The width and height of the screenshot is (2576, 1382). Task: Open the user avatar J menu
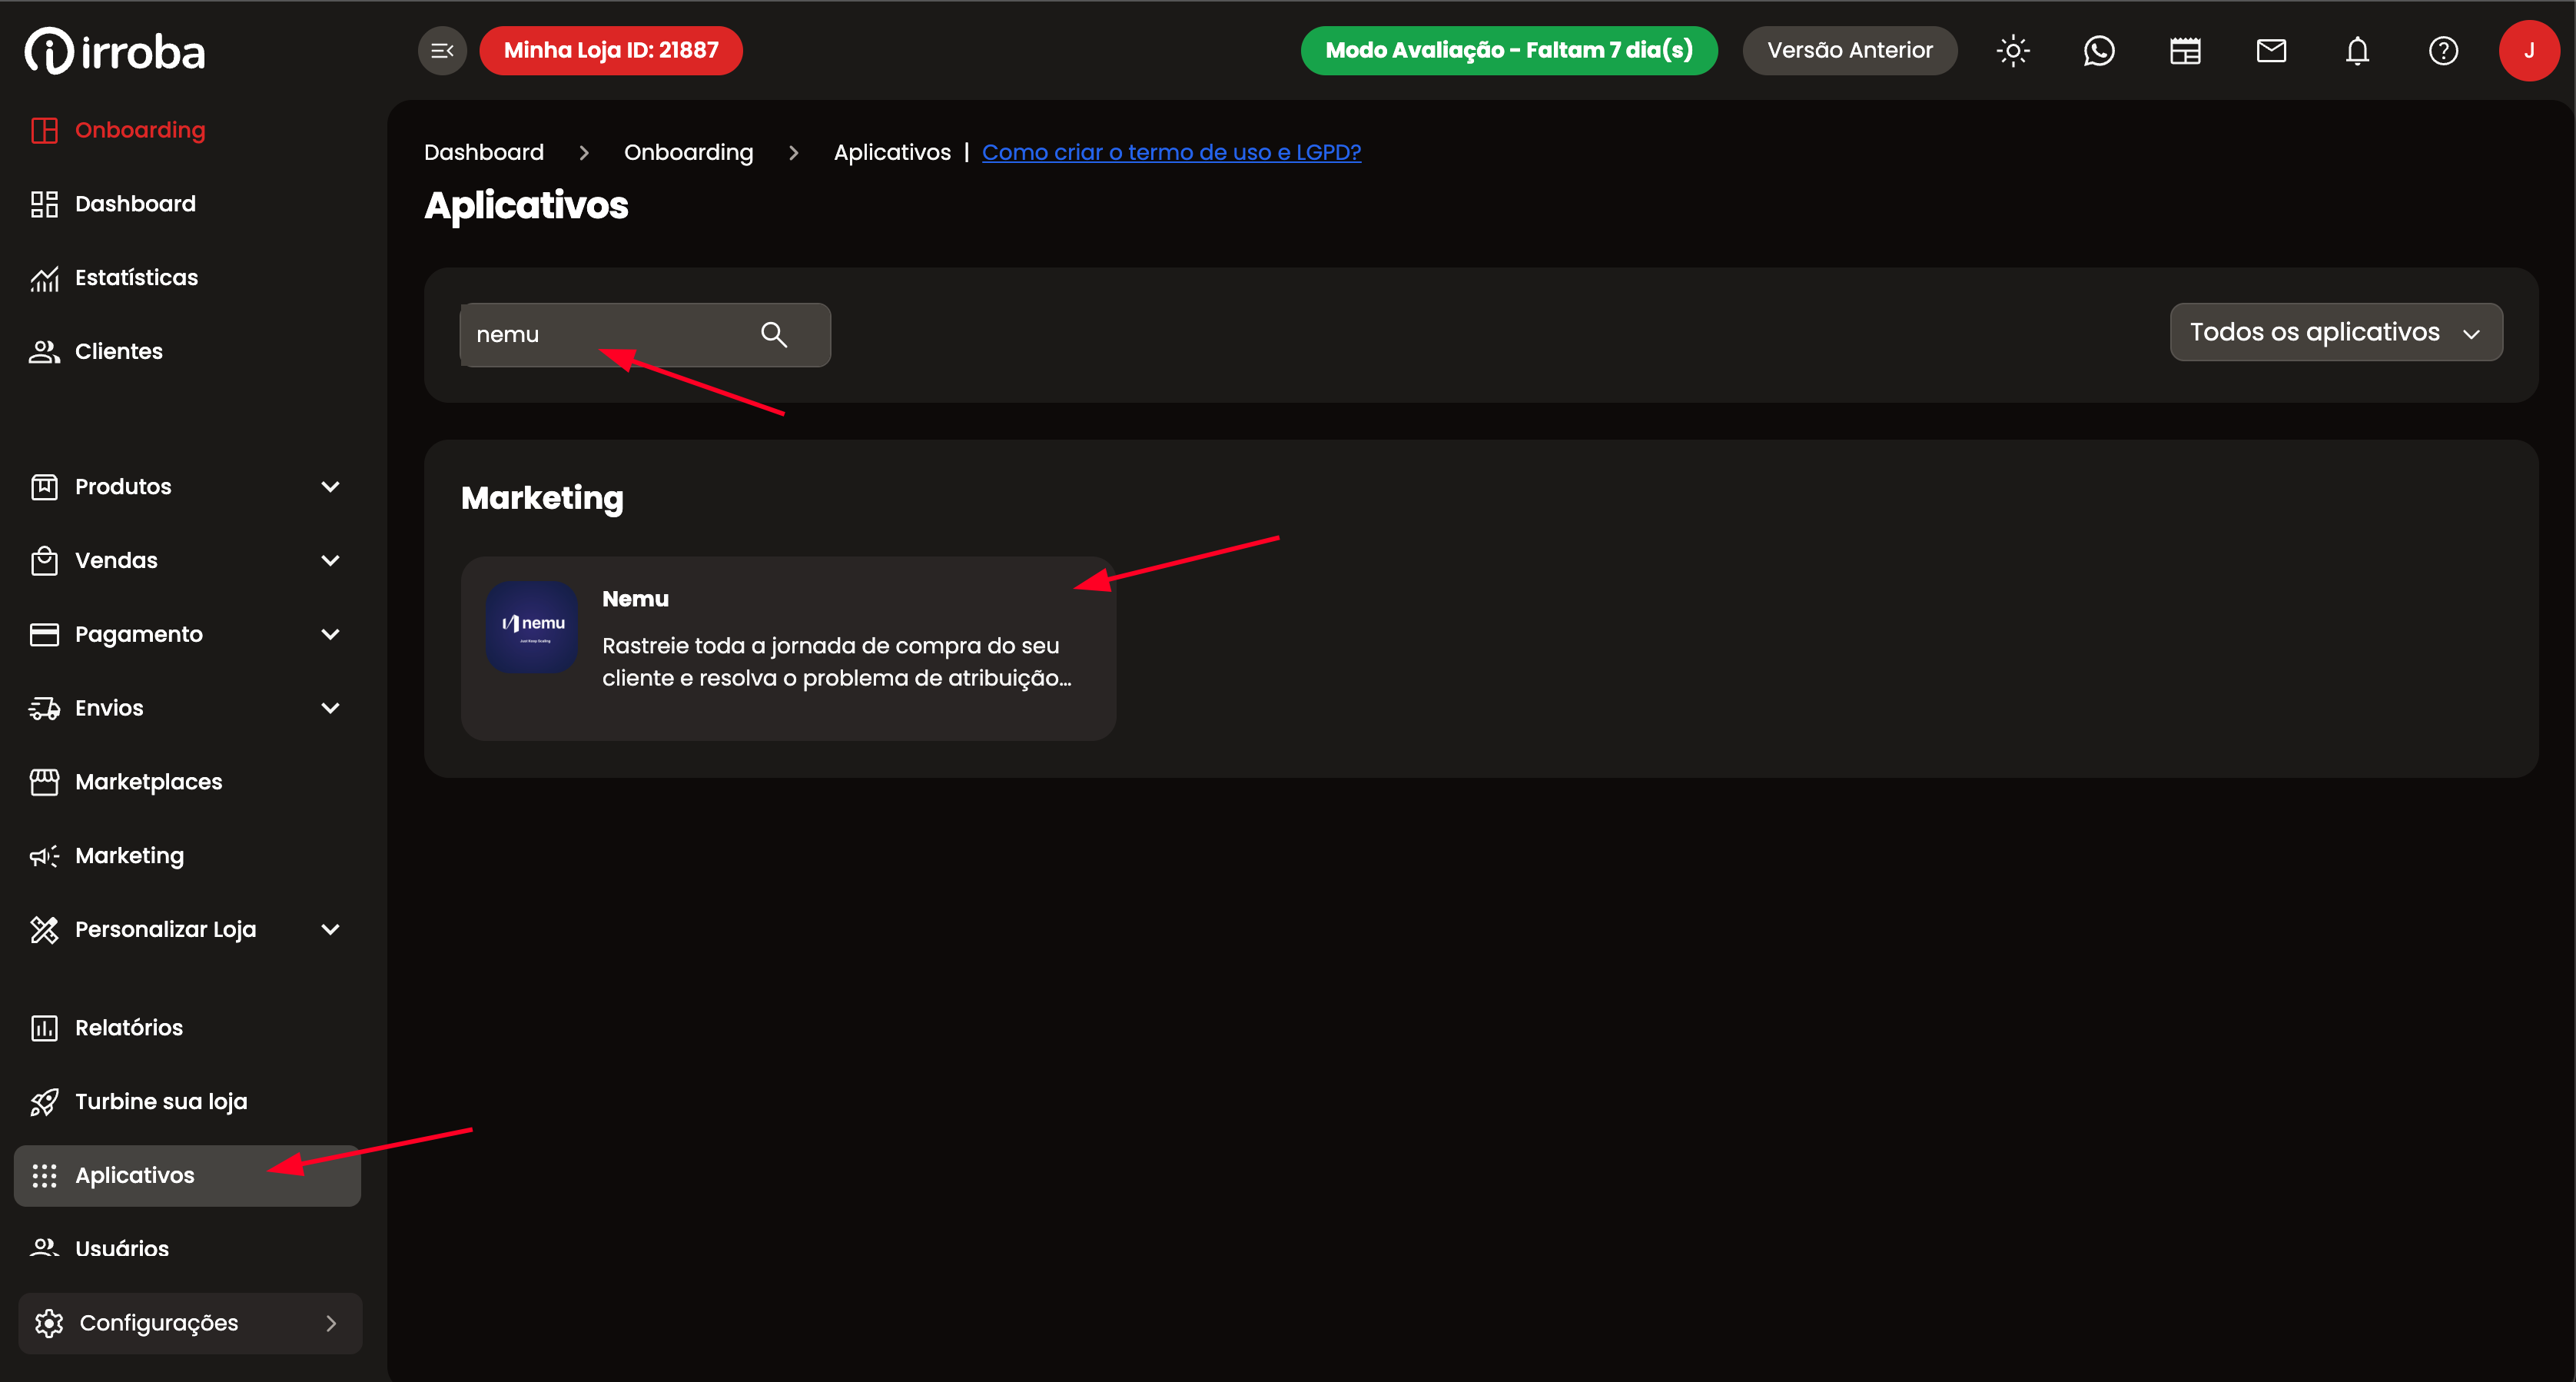[x=2528, y=51]
